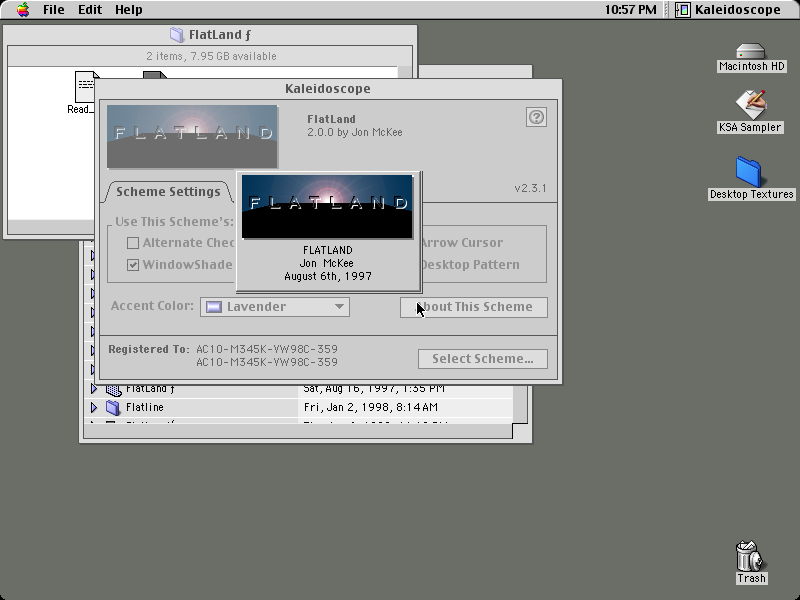The width and height of the screenshot is (800, 600).
Task: Open the Apple menu
Action: coord(23,10)
